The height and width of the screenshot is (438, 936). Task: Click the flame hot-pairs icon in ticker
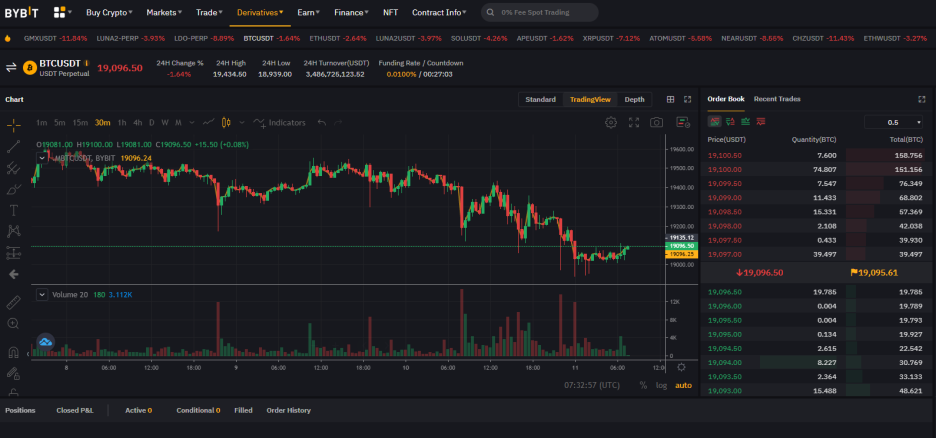(7, 38)
